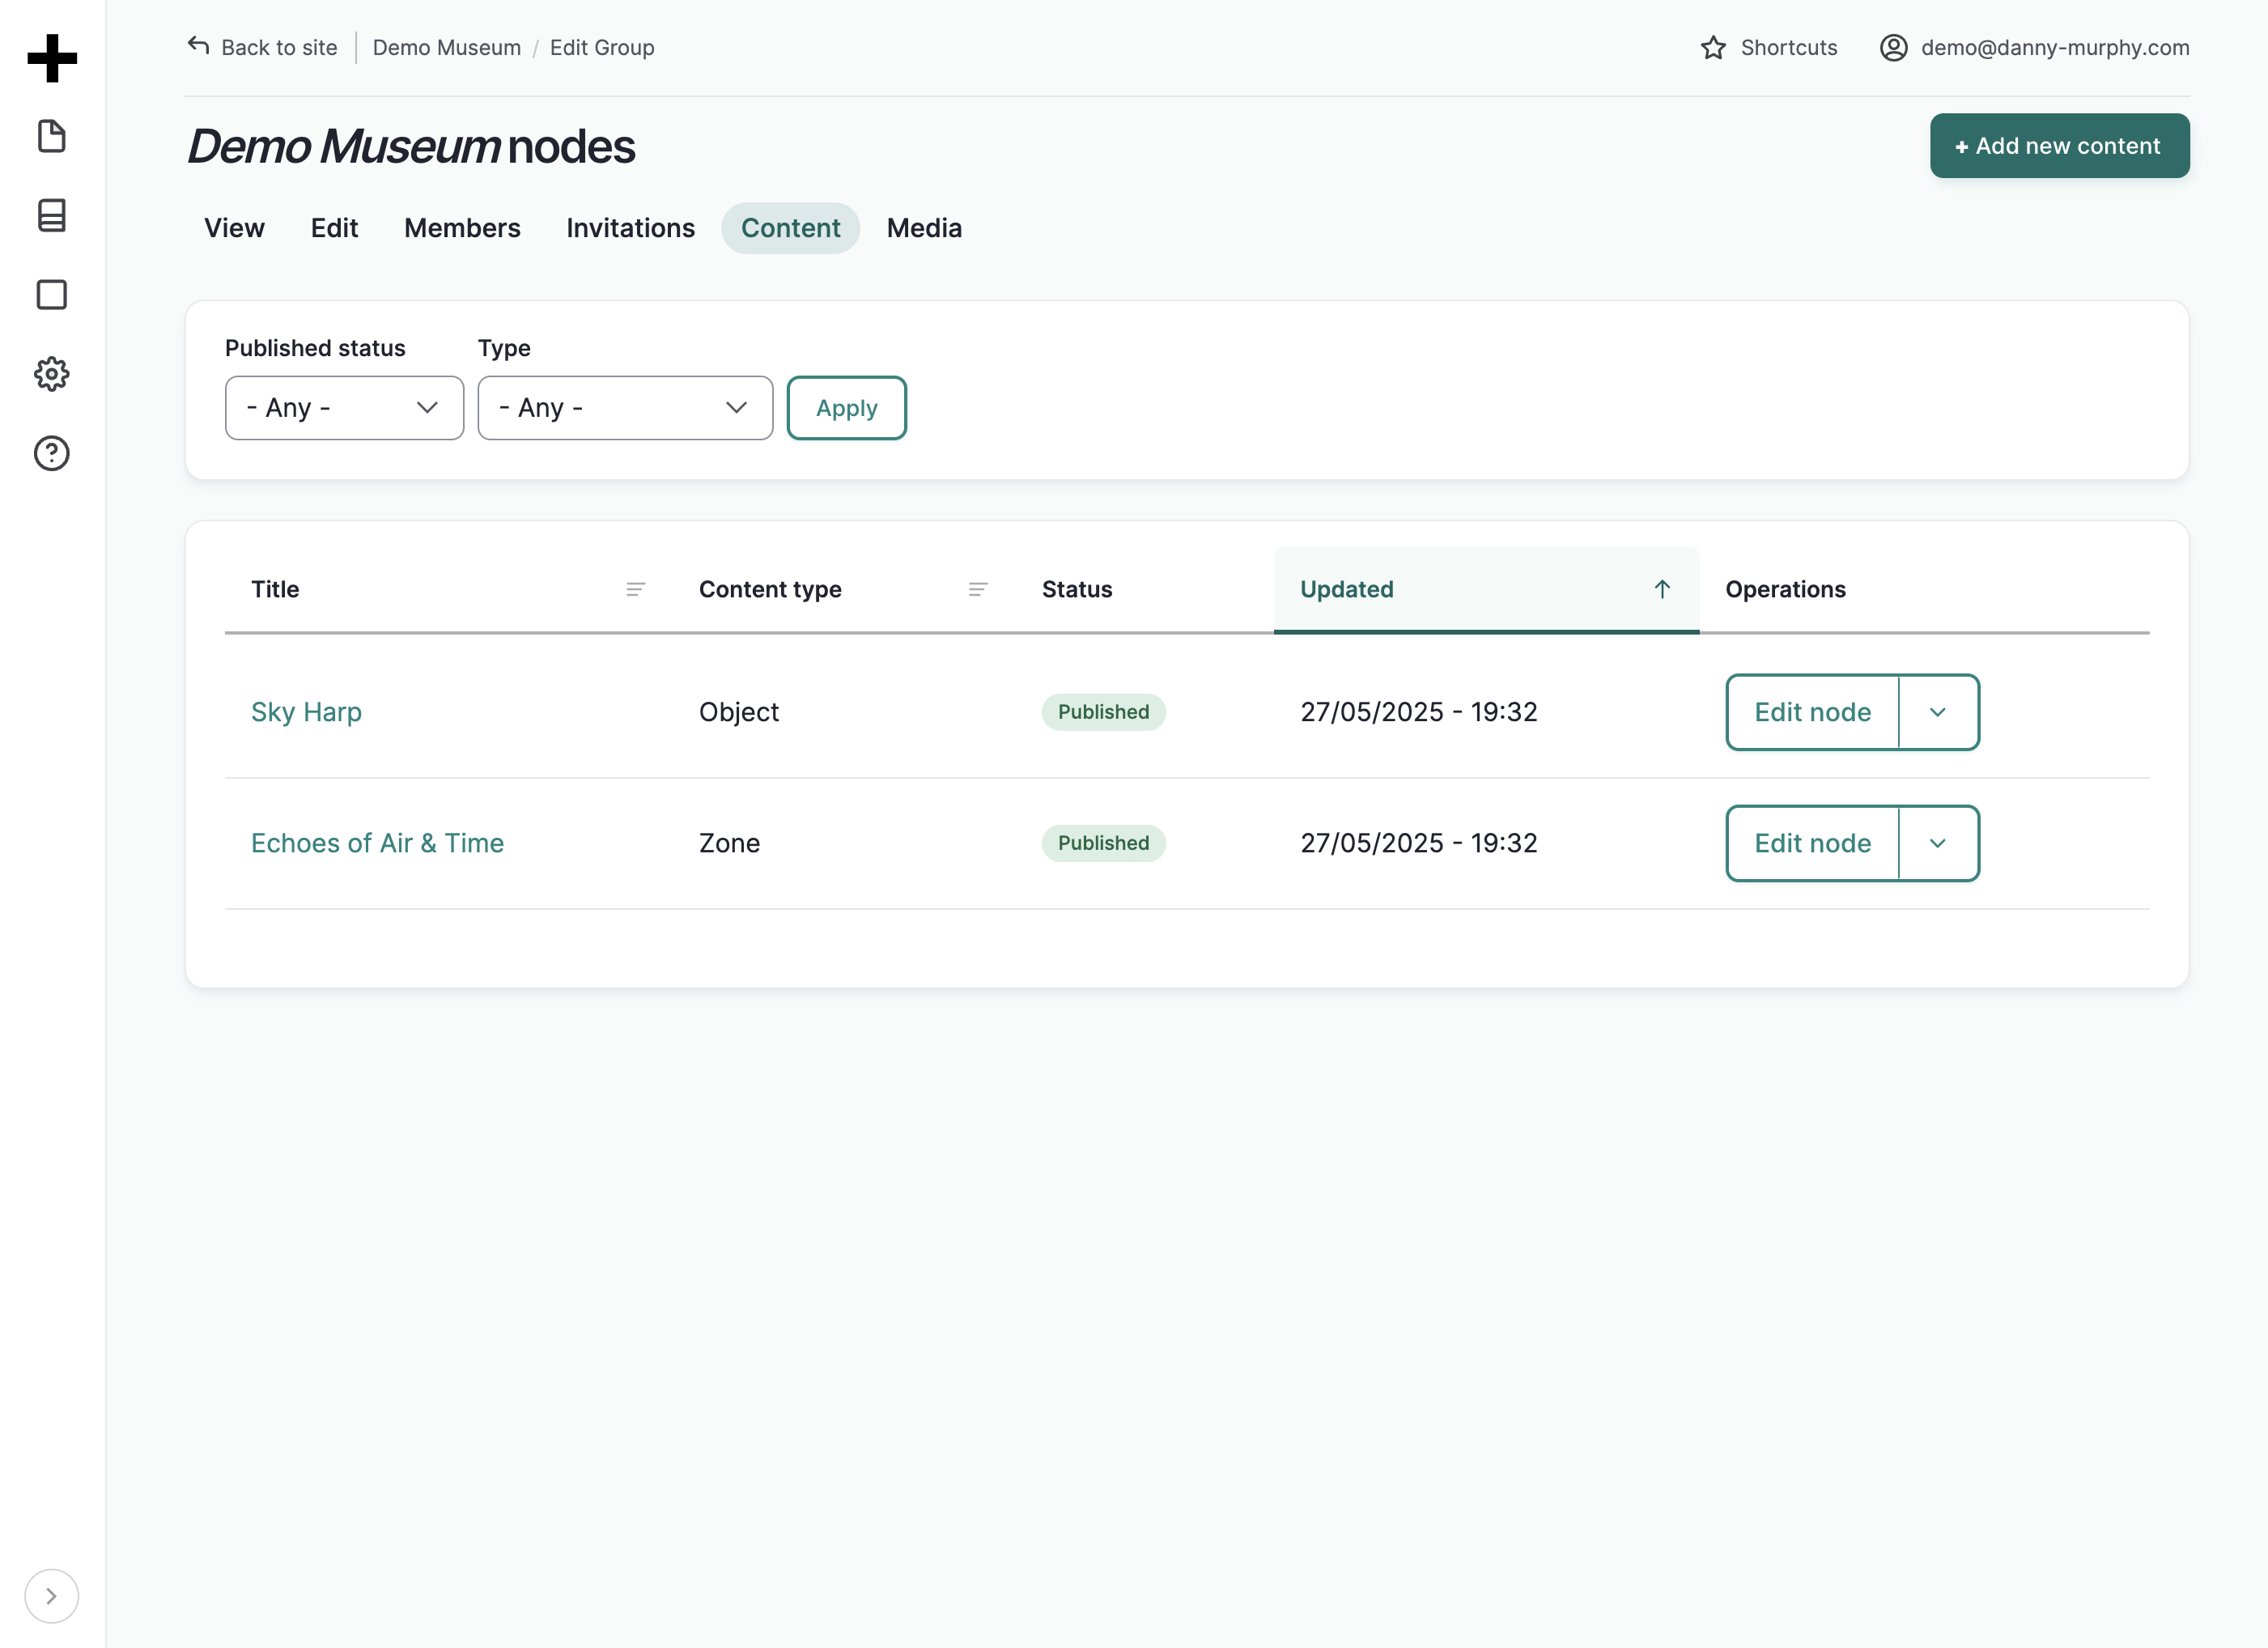Sort by the Title column filter icon

coord(635,589)
